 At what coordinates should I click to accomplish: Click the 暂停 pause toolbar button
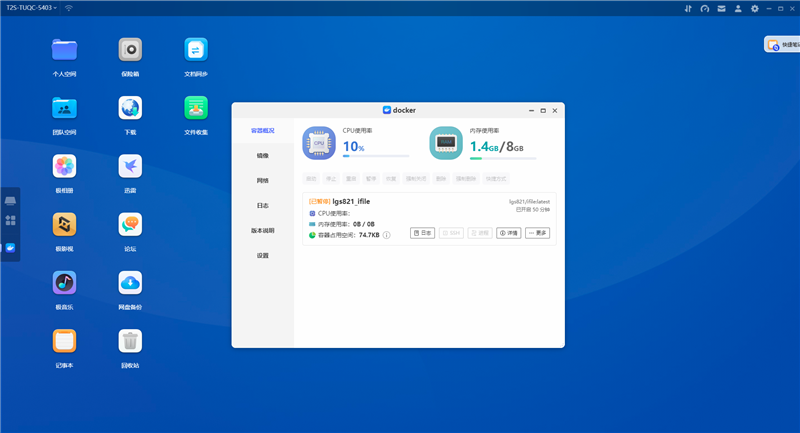point(371,179)
